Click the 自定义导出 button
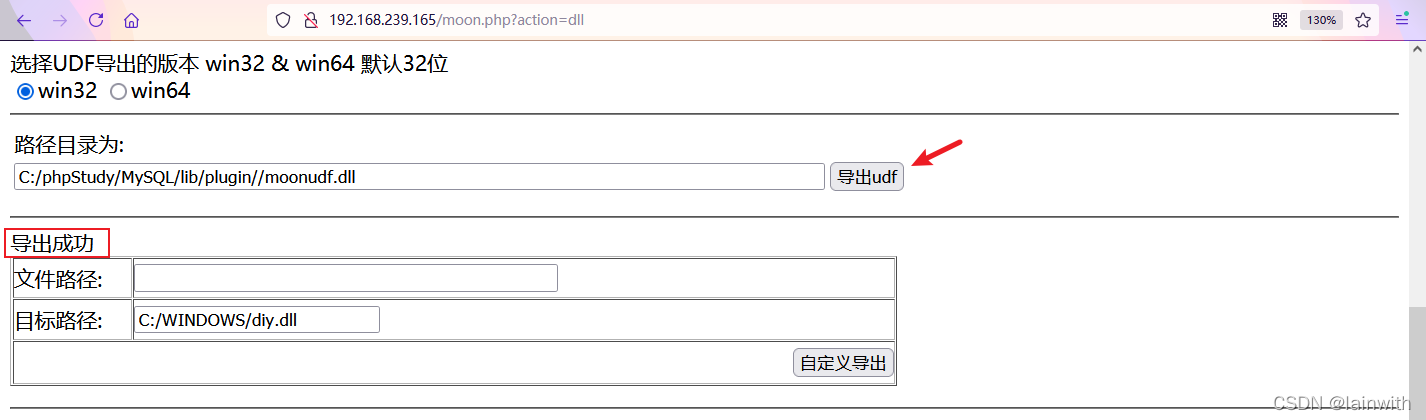This screenshot has height=420, width=1426. click(843, 363)
